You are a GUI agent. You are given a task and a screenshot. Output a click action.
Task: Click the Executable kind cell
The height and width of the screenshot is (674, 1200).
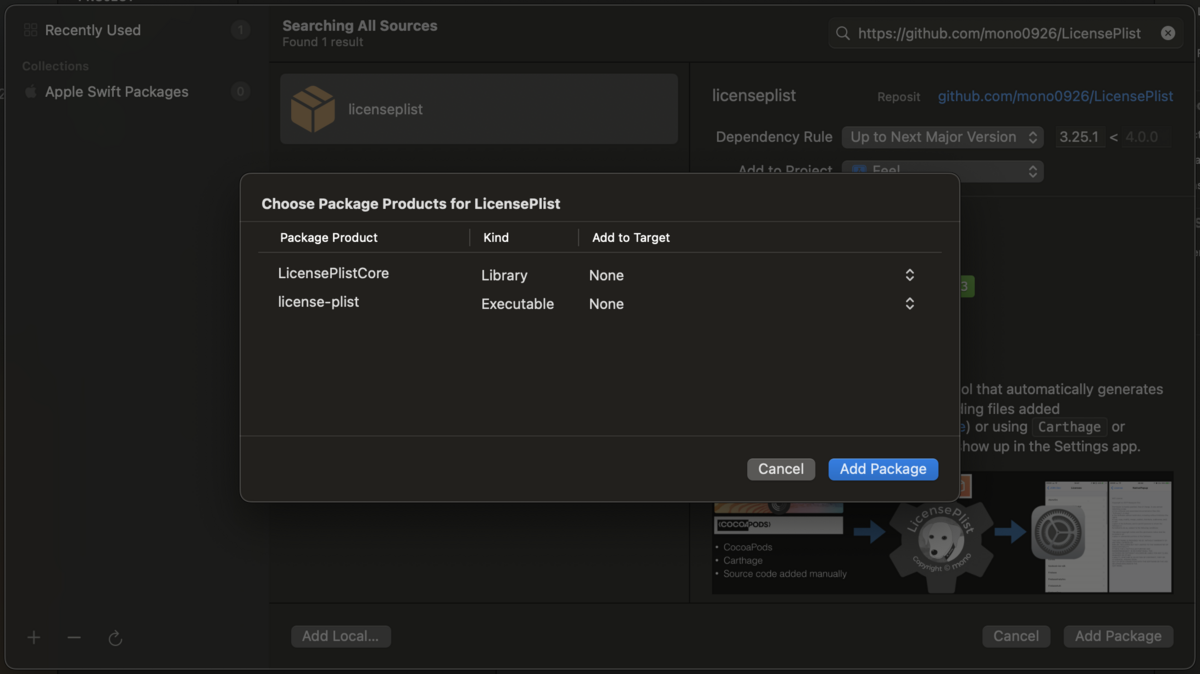(517, 304)
